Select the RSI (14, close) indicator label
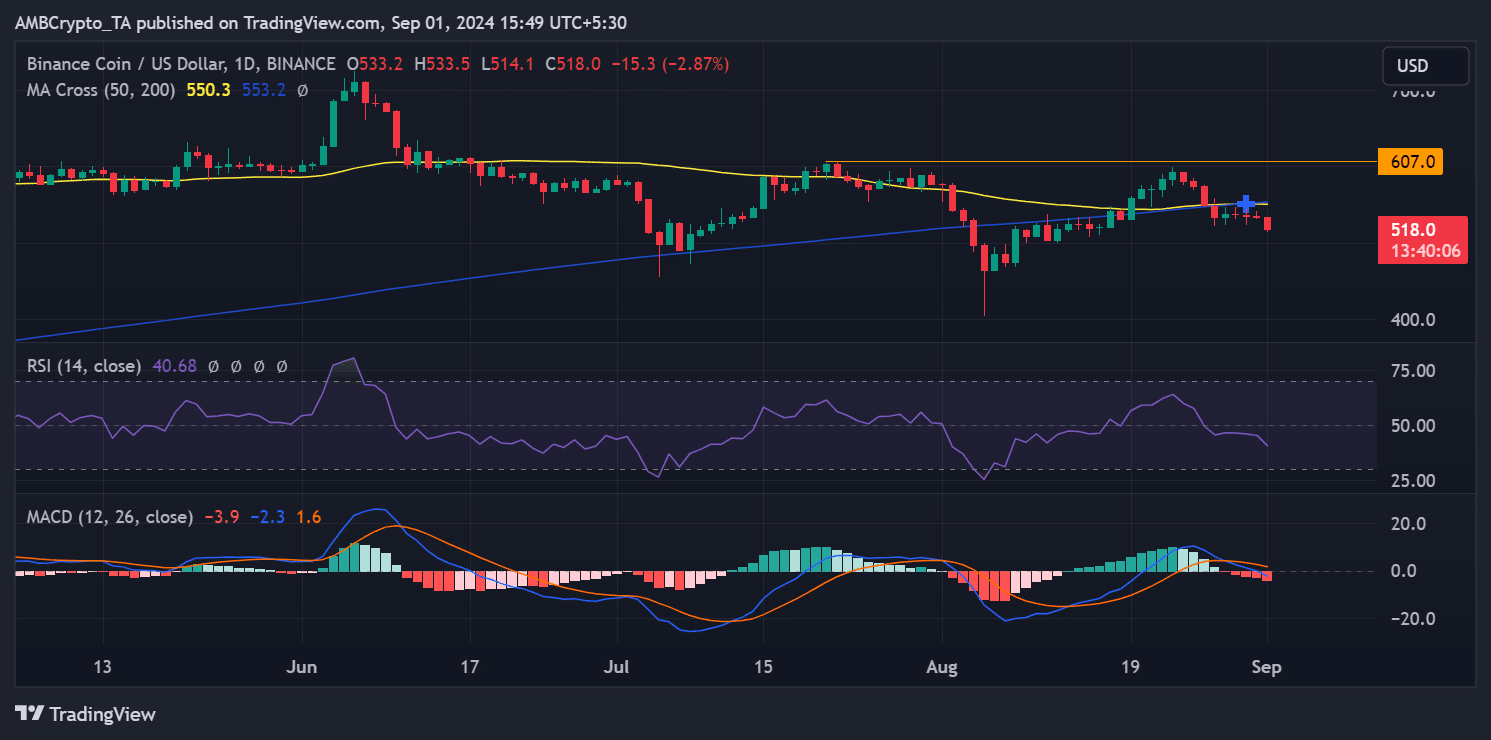This screenshot has width=1491, height=740. [83, 367]
